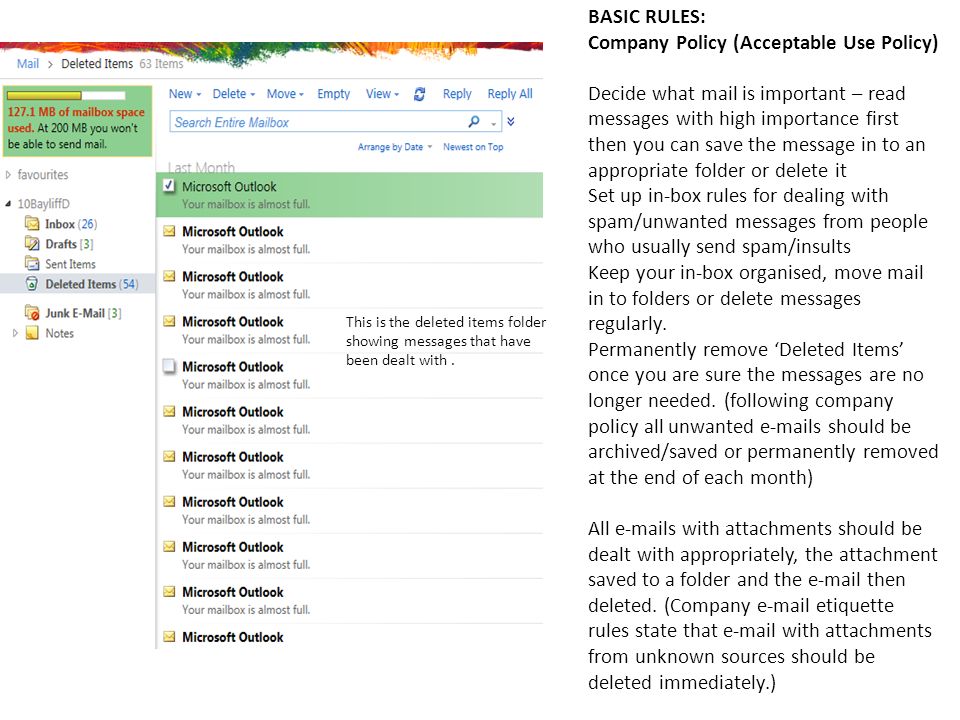Collapse the 10BayliffD mailbox tree
This screenshot has height=720, width=960.
(x=8, y=203)
